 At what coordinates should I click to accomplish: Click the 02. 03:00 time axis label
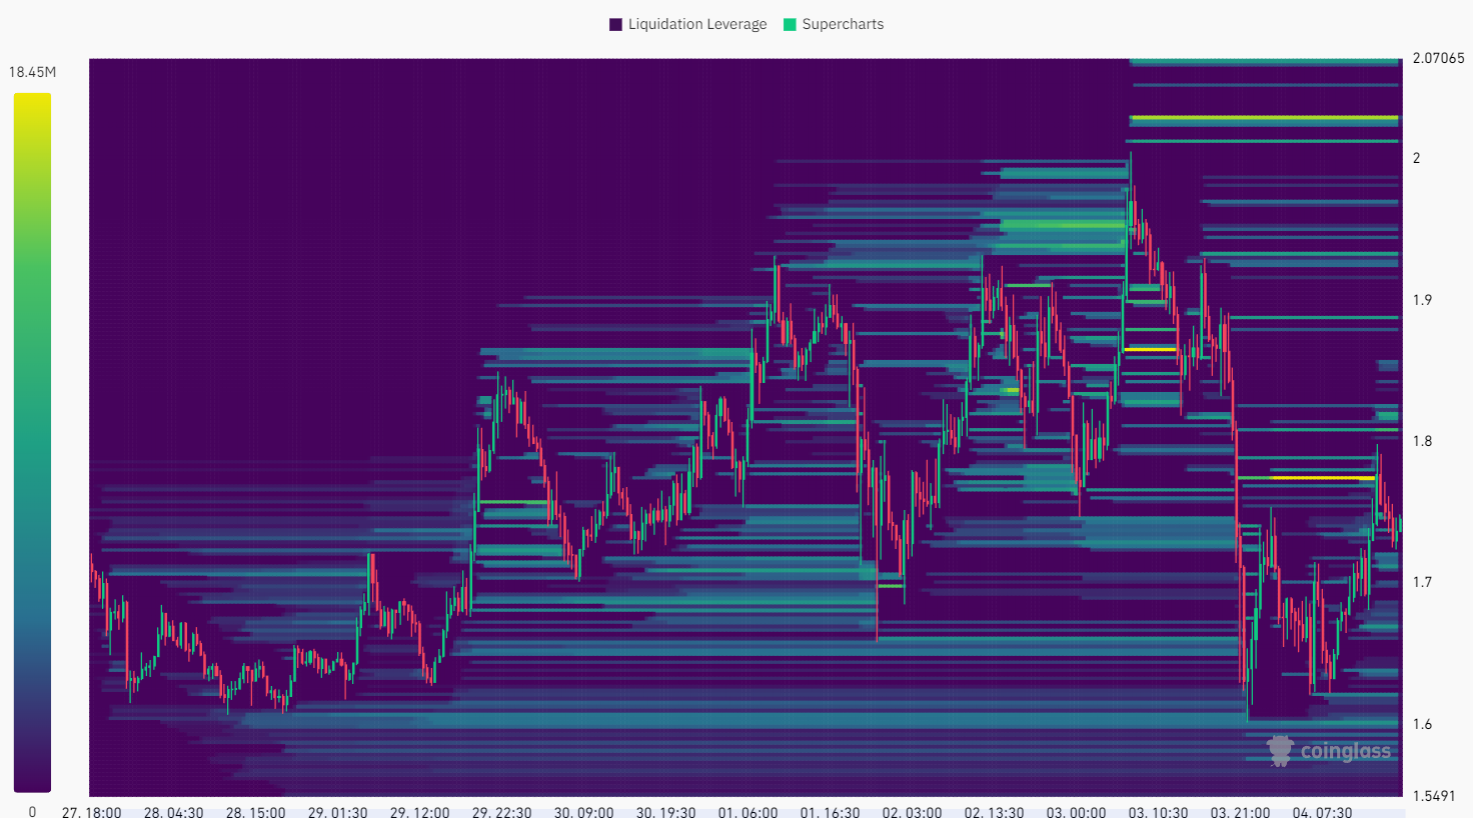[x=911, y=812]
